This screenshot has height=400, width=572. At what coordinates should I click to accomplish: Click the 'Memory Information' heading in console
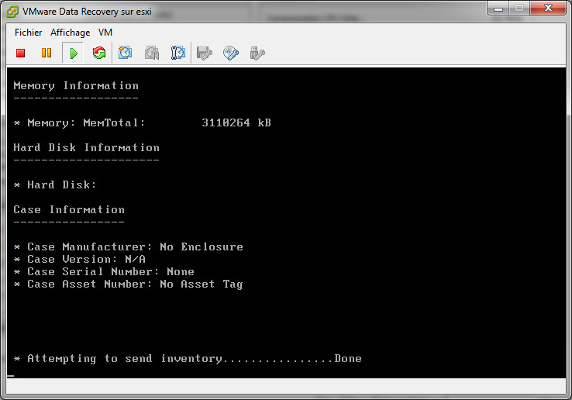coord(76,86)
